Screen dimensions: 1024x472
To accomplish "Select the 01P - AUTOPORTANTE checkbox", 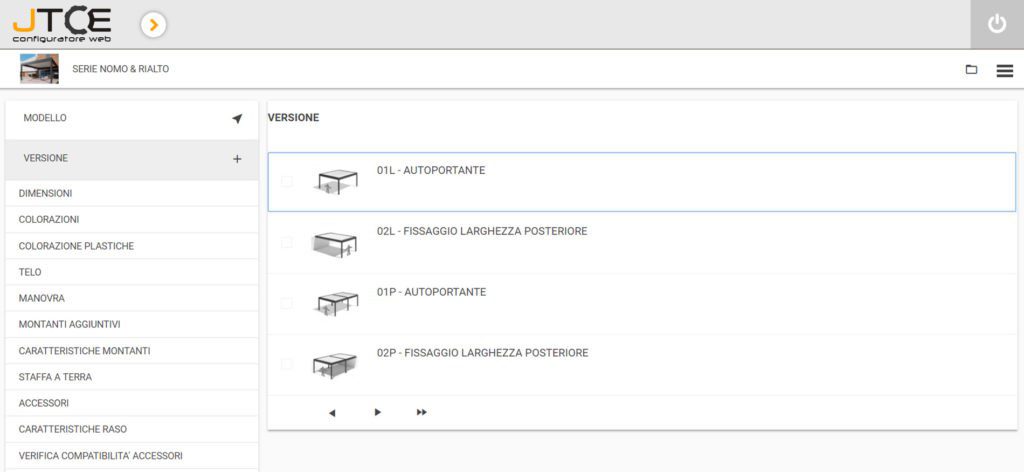I will pyautogui.click(x=287, y=303).
